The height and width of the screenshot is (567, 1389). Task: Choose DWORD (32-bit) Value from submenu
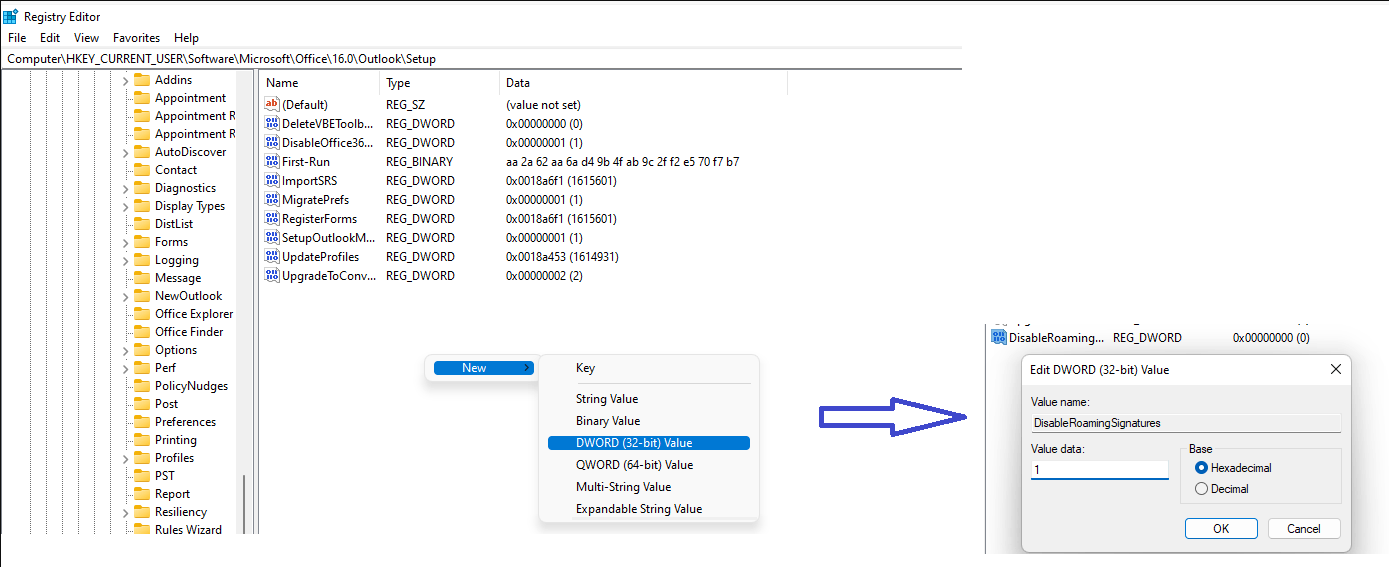(x=649, y=443)
